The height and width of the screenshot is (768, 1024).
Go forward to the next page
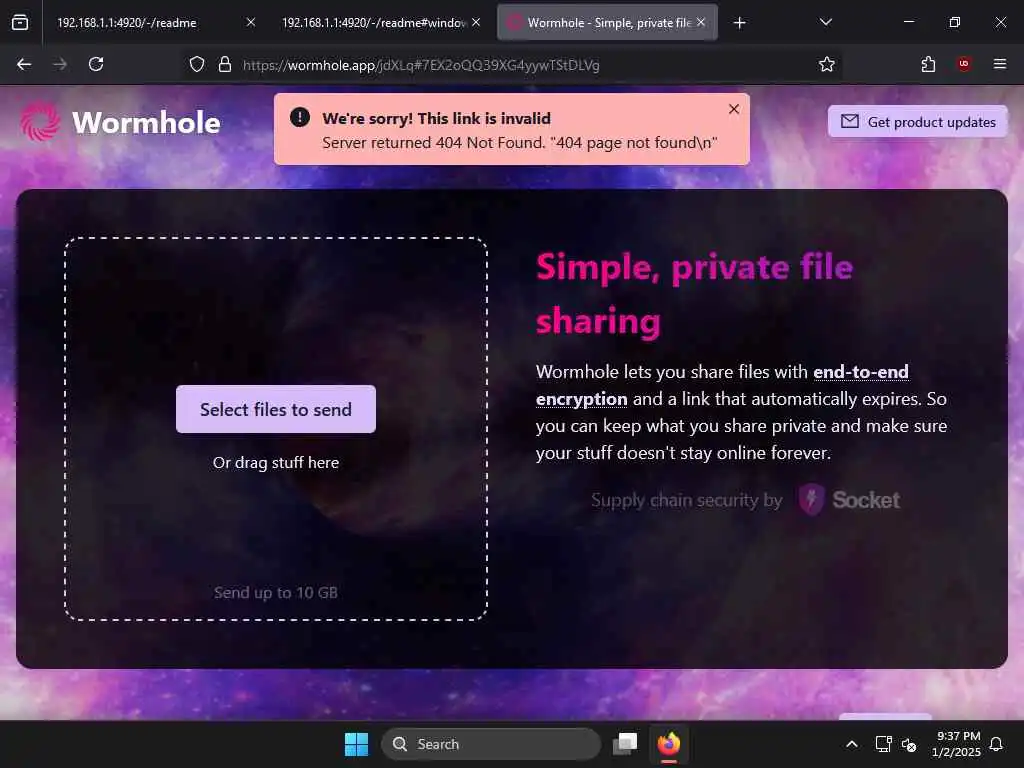[60, 64]
